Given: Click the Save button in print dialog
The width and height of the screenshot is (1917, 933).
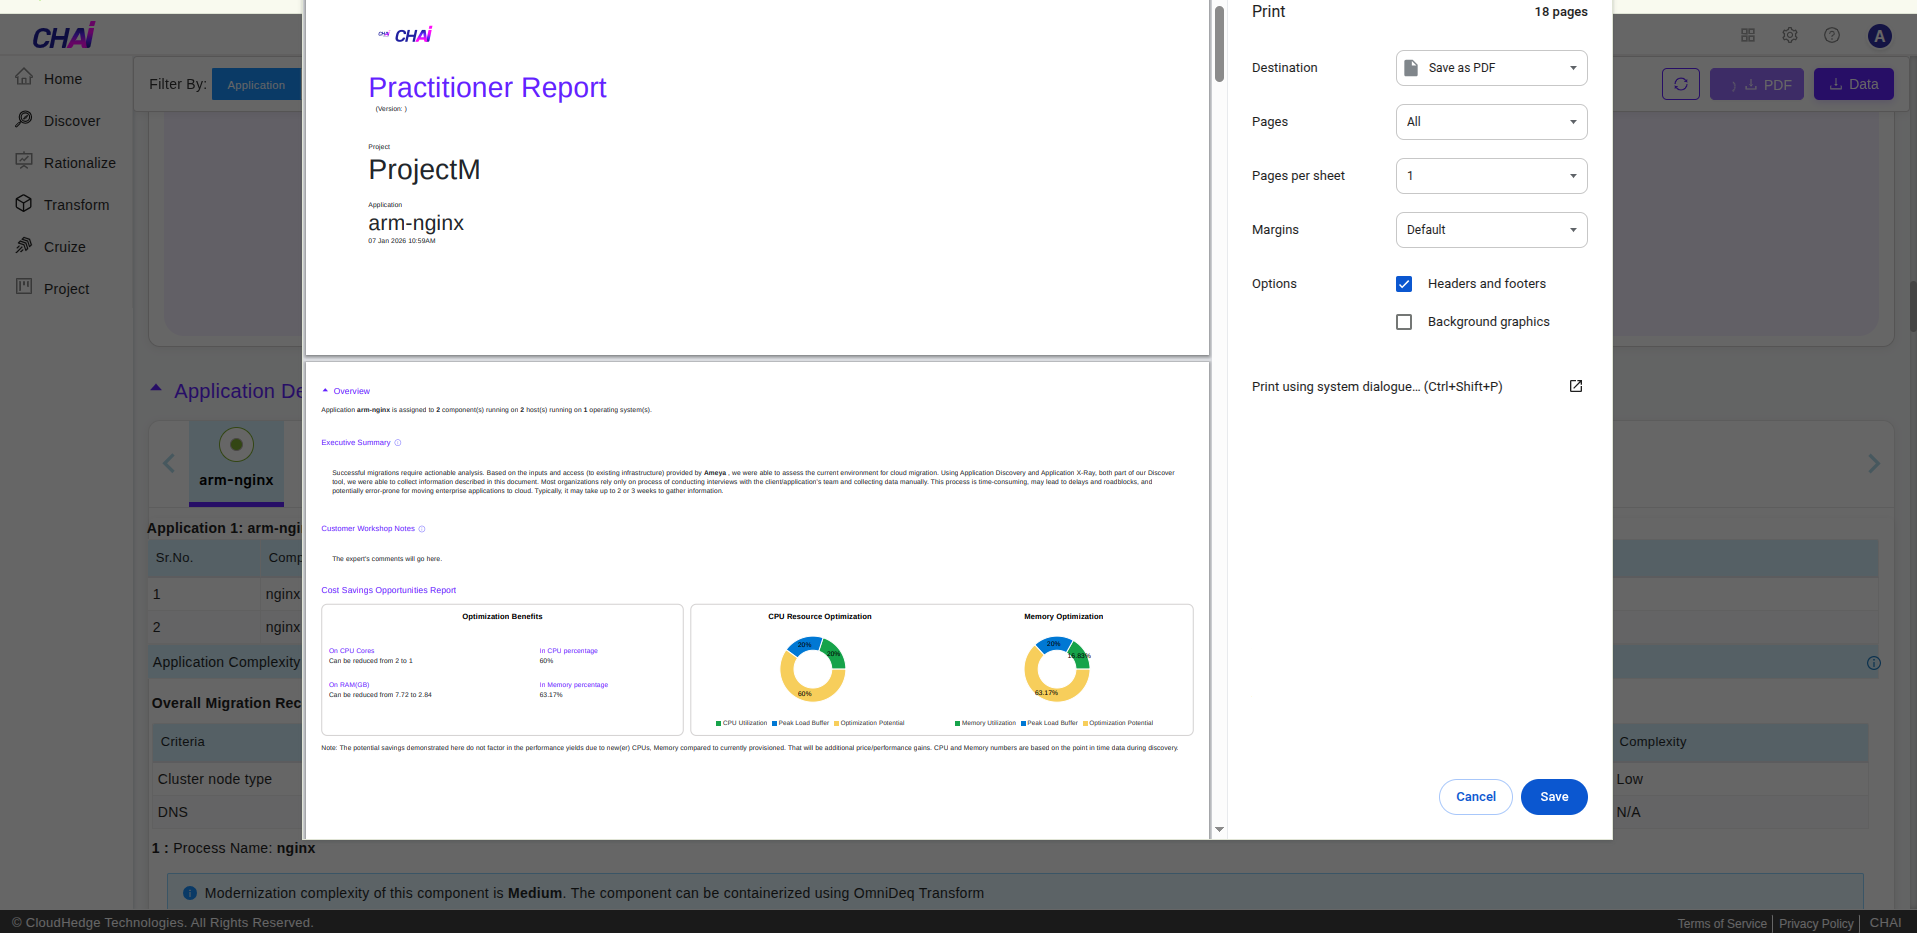Looking at the screenshot, I should click(x=1554, y=797).
